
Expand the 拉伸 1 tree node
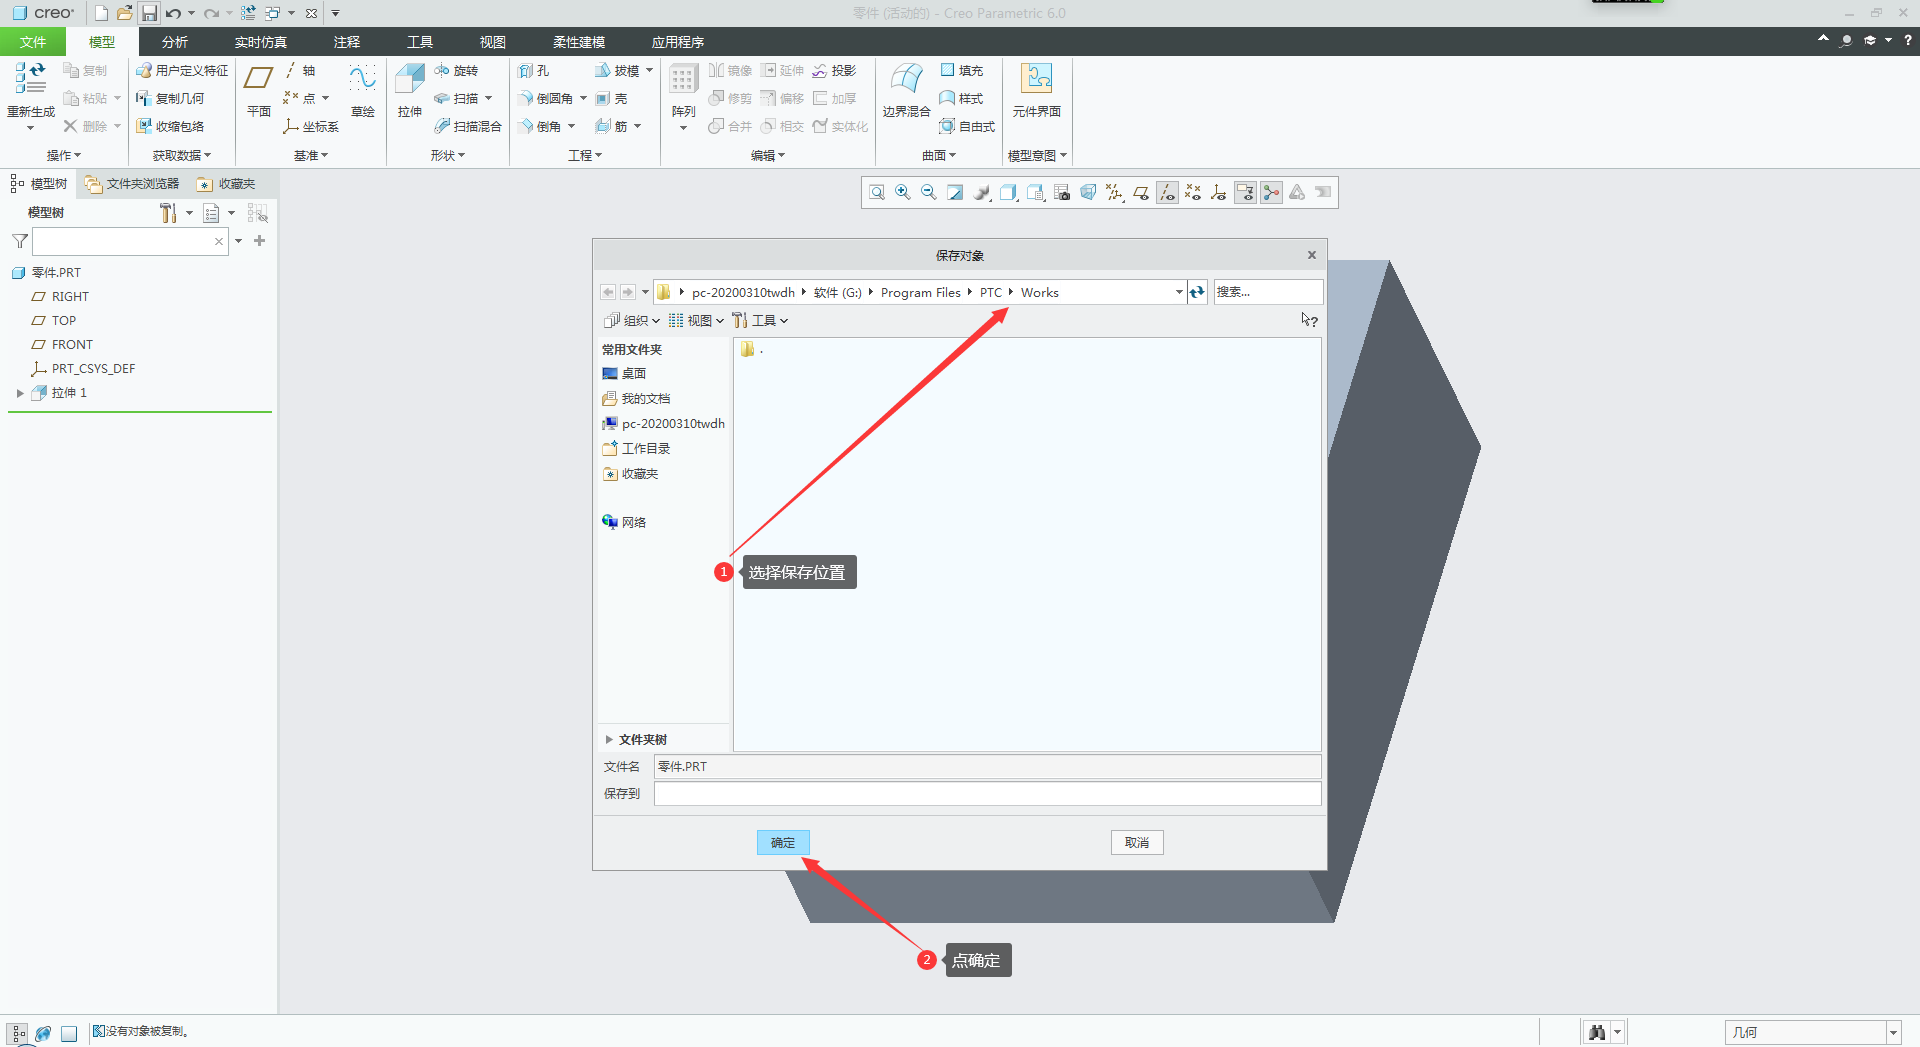(20, 394)
